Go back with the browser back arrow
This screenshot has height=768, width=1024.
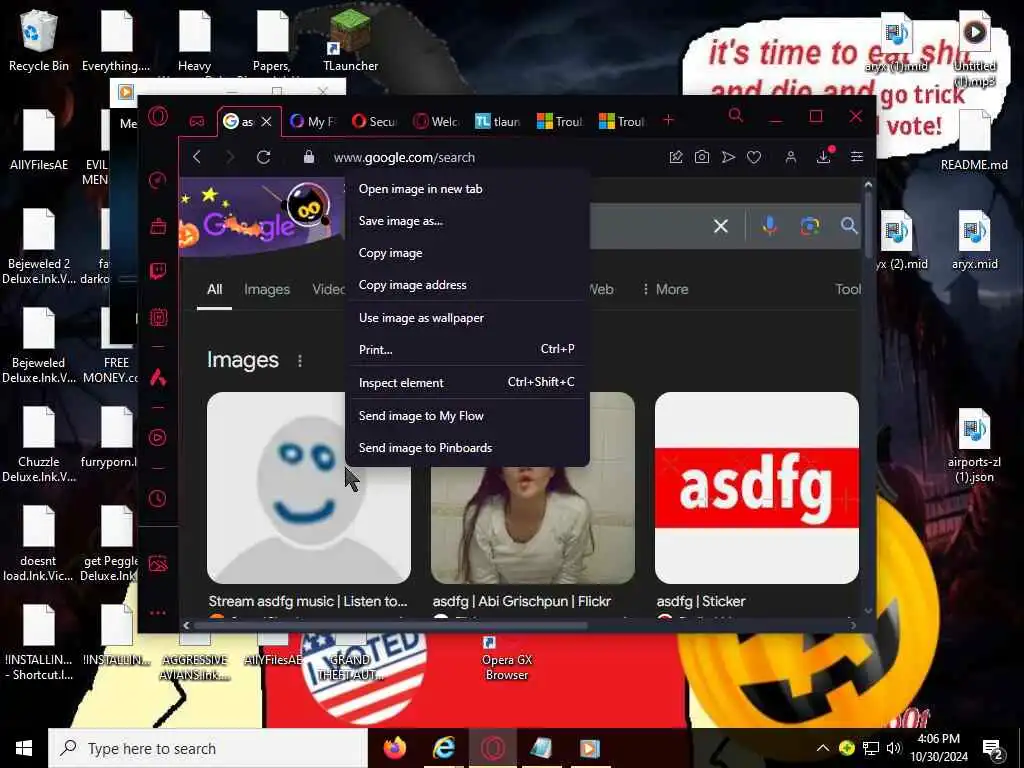pos(197,157)
